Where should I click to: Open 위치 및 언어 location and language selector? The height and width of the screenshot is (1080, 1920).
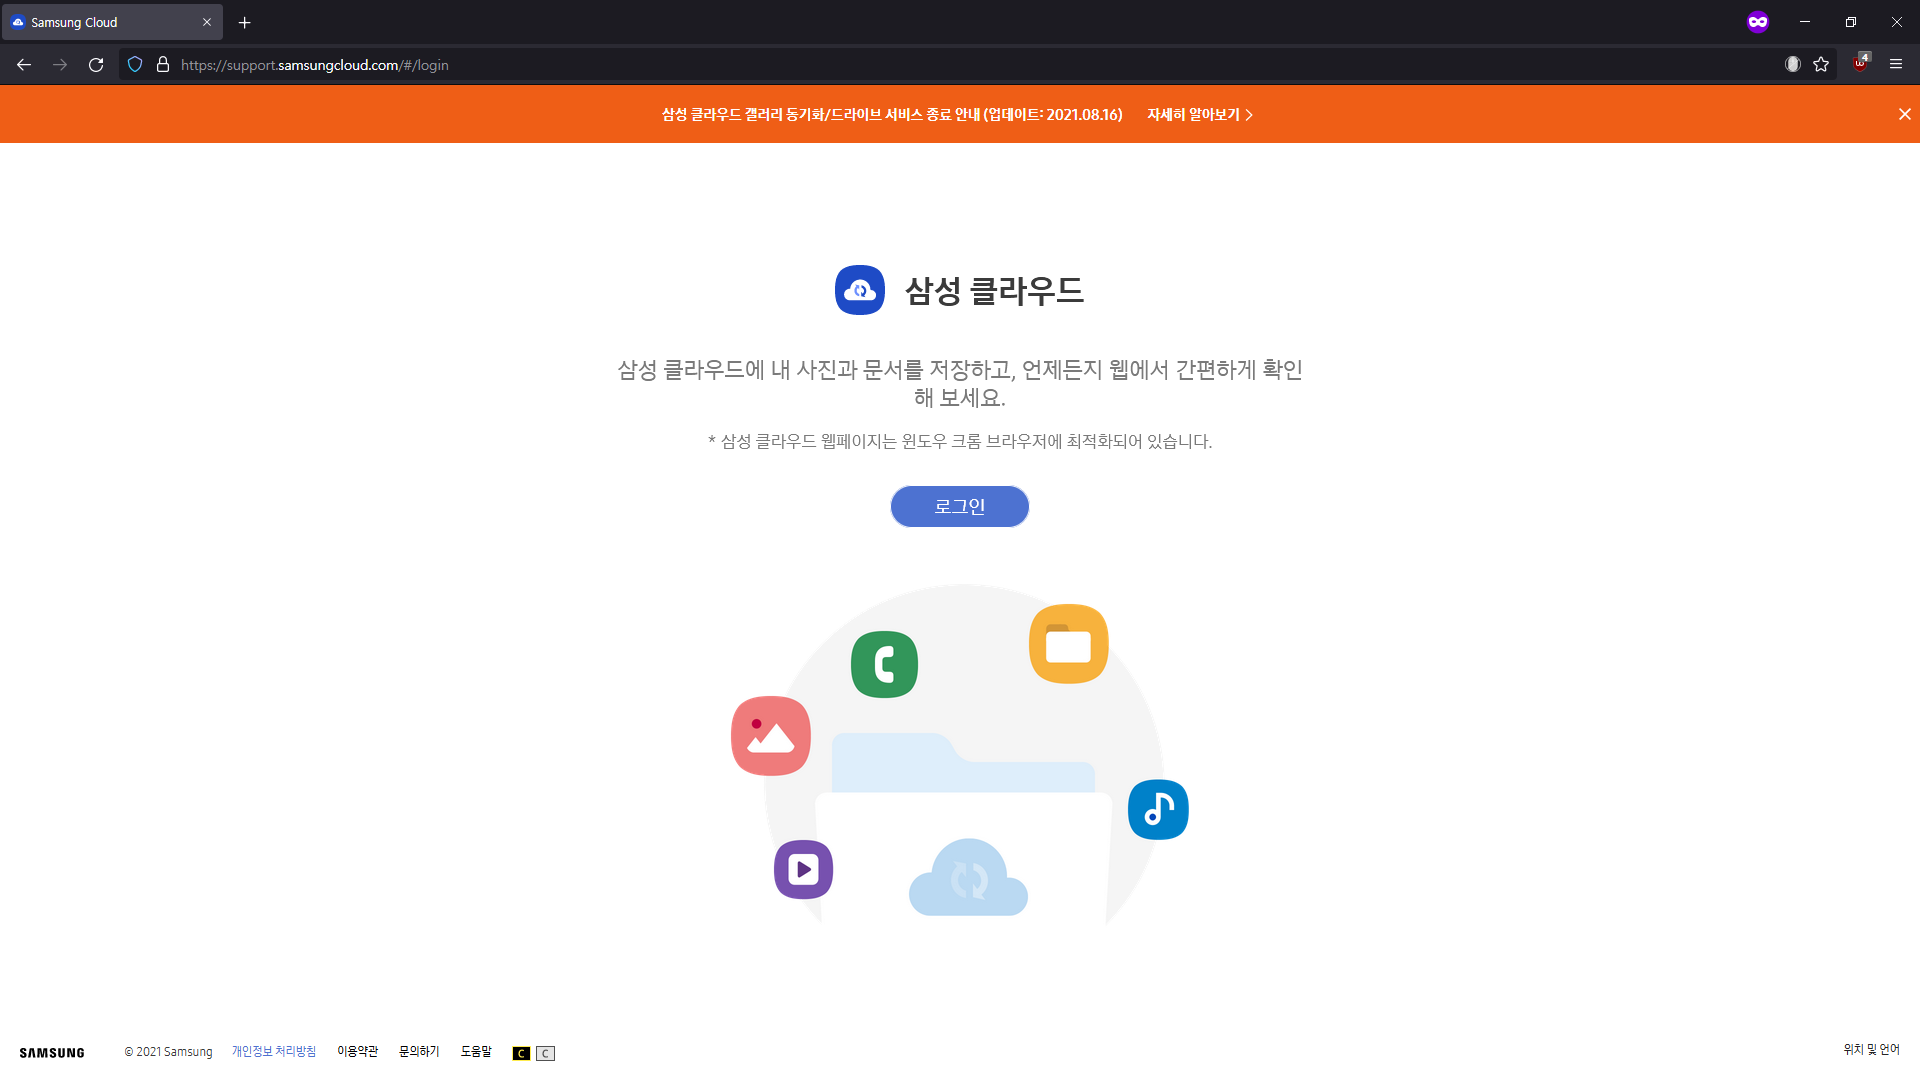pyautogui.click(x=1871, y=1049)
